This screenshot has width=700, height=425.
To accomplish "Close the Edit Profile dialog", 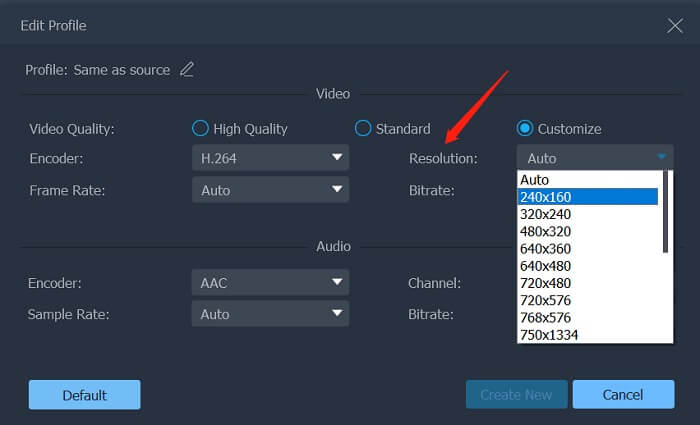I will pos(675,25).
